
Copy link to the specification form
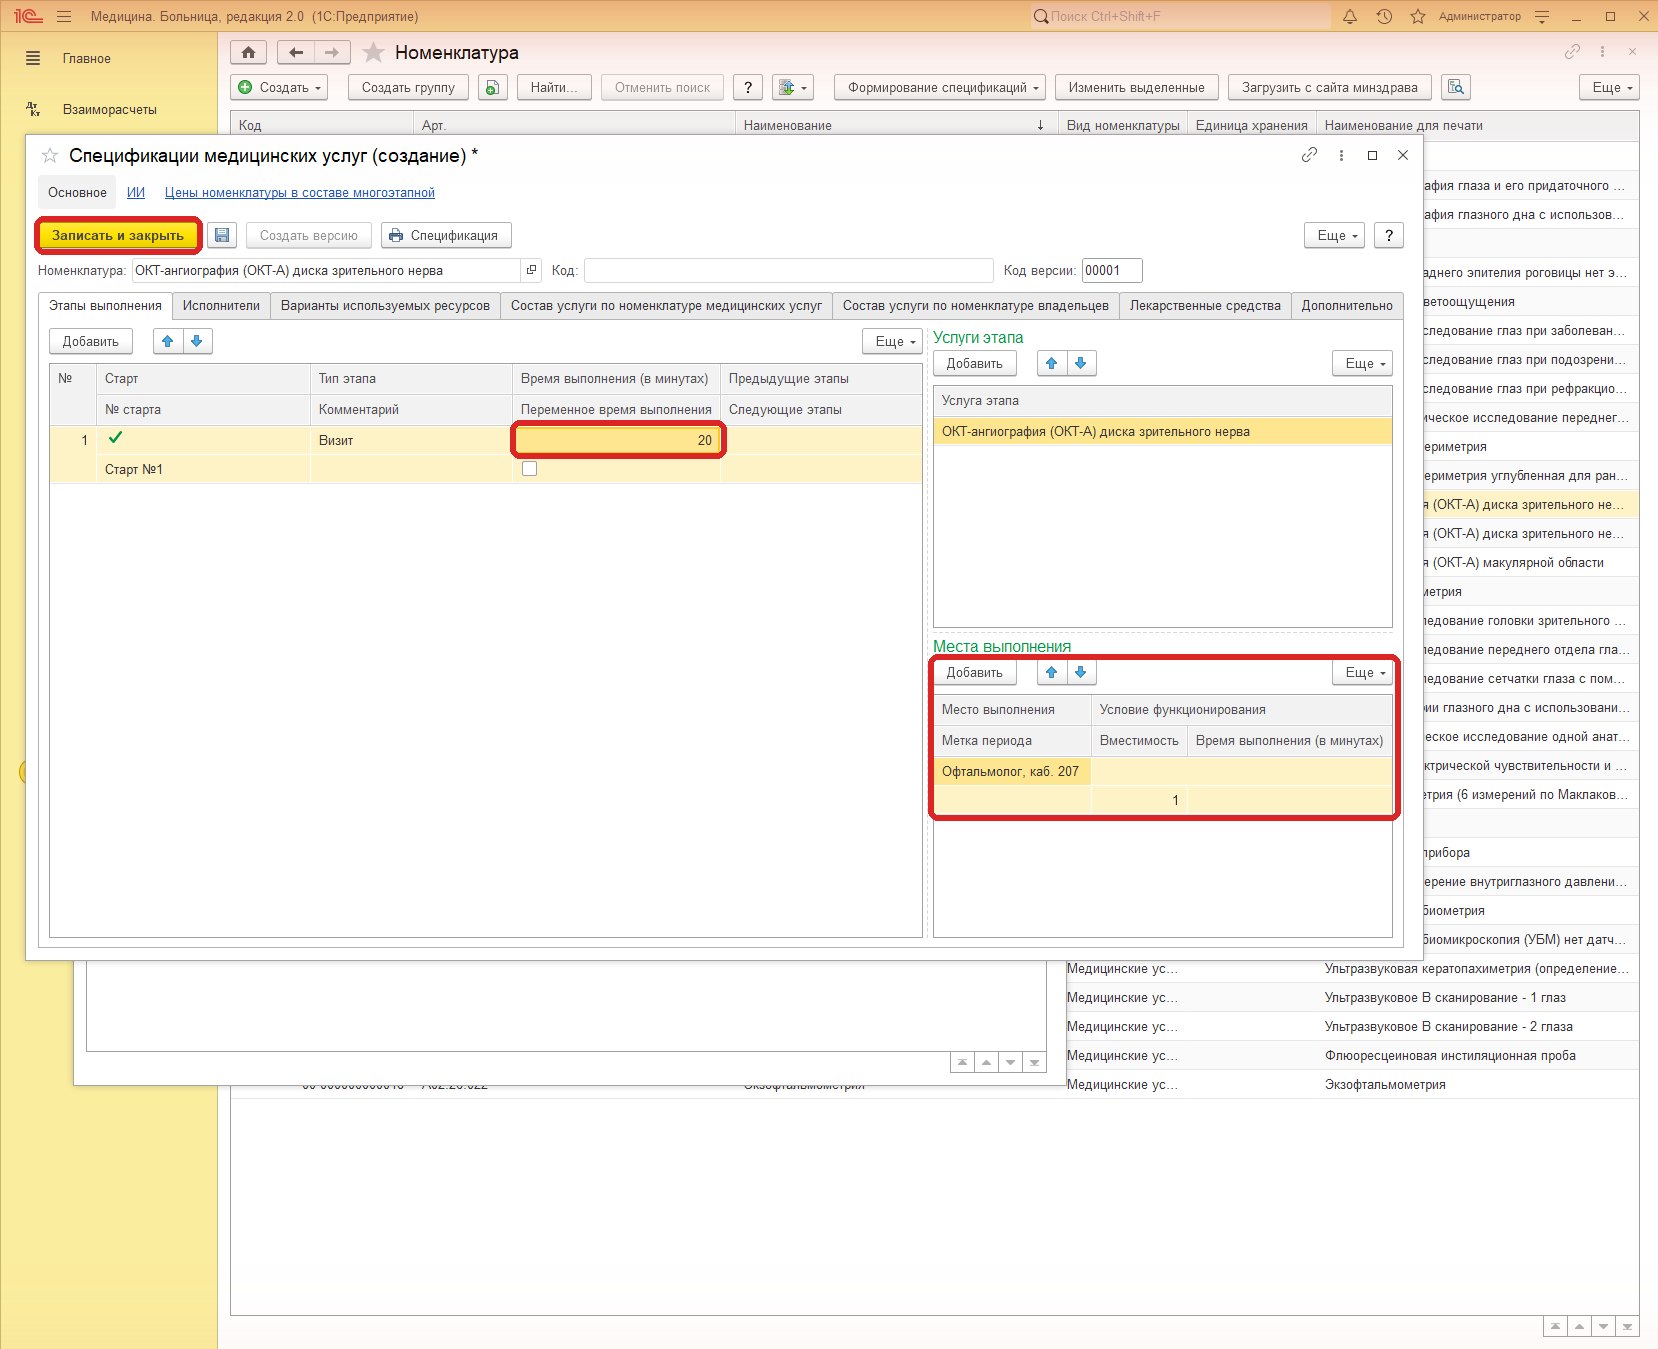click(1309, 155)
